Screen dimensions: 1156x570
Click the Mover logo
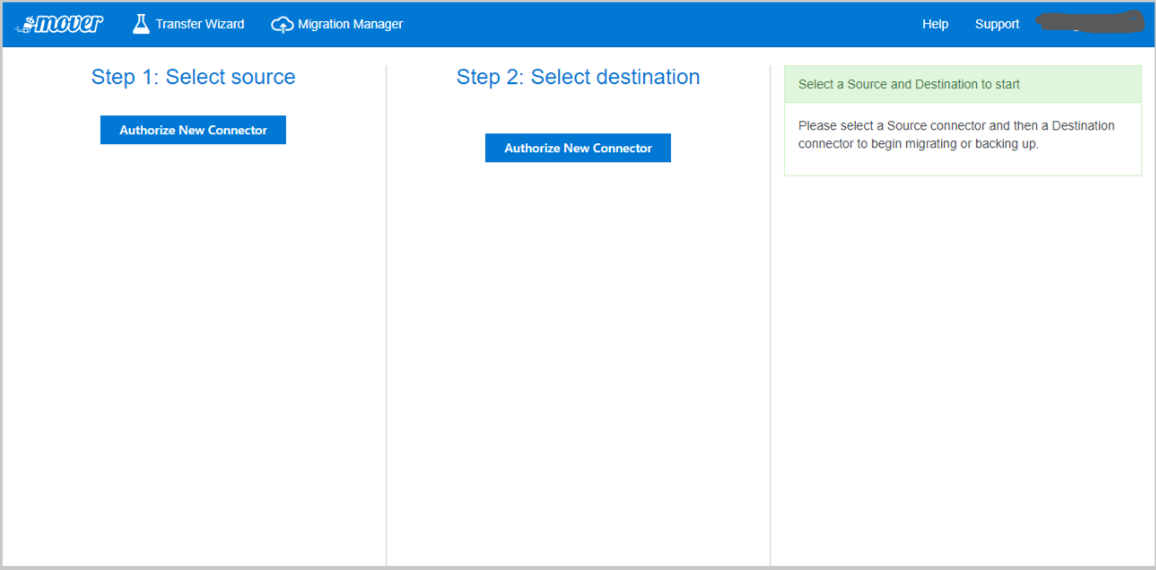coord(59,24)
